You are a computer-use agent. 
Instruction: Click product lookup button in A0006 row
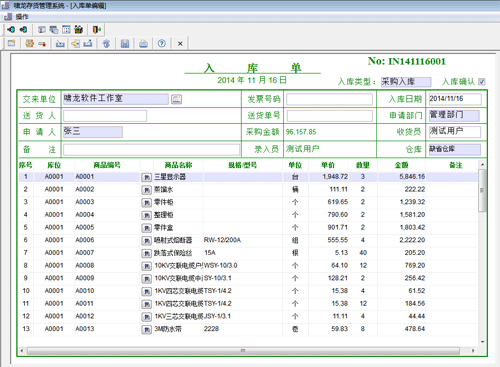146,241
